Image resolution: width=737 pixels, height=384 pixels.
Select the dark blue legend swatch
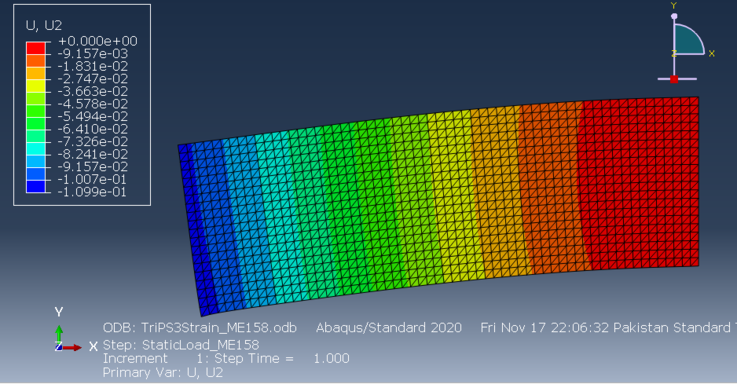pos(36,186)
